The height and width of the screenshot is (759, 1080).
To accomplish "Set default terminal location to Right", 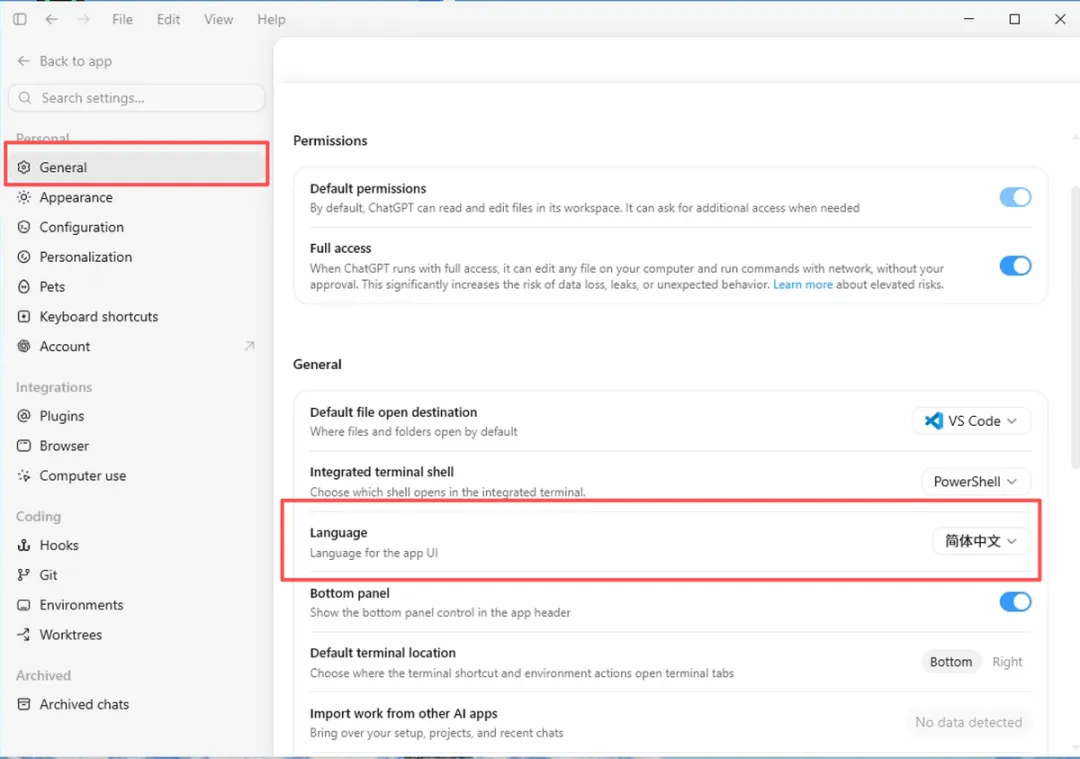I will (x=1007, y=662).
